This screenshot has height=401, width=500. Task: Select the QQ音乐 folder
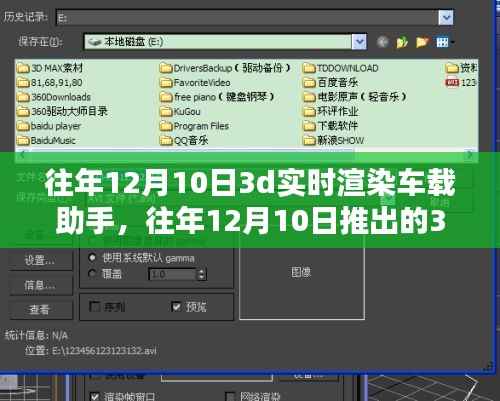184,140
